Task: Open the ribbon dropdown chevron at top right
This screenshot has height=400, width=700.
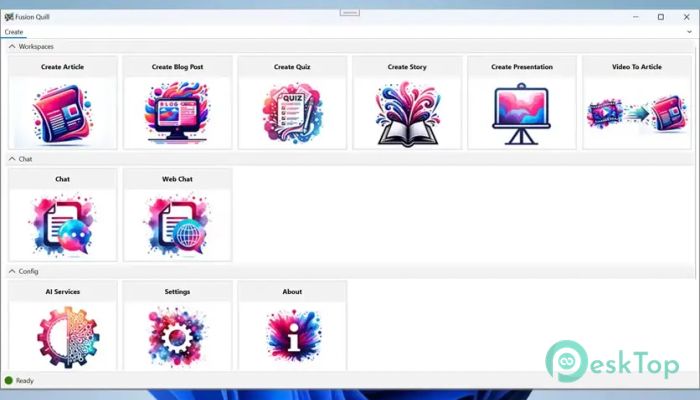Action: (x=689, y=32)
